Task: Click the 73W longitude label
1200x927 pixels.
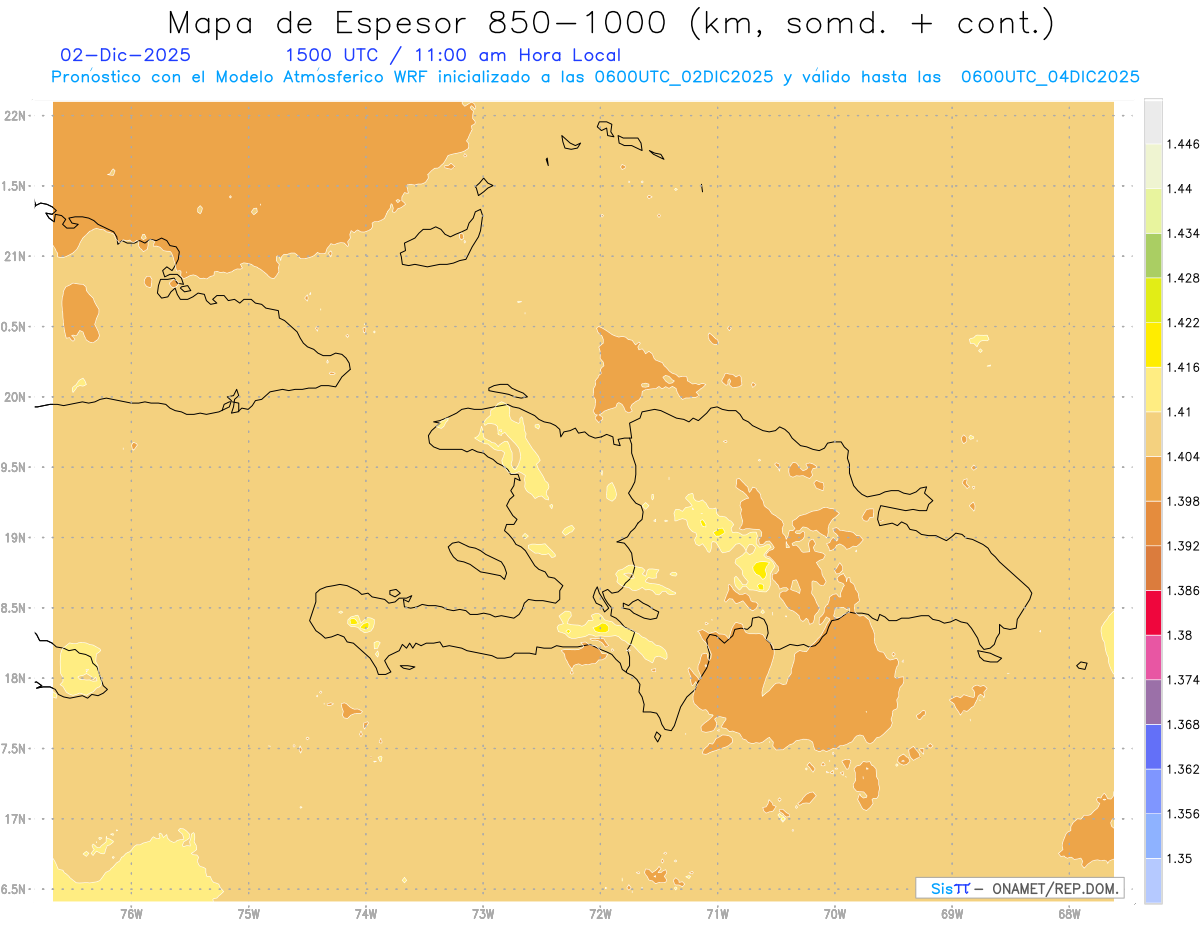Action: (483, 914)
